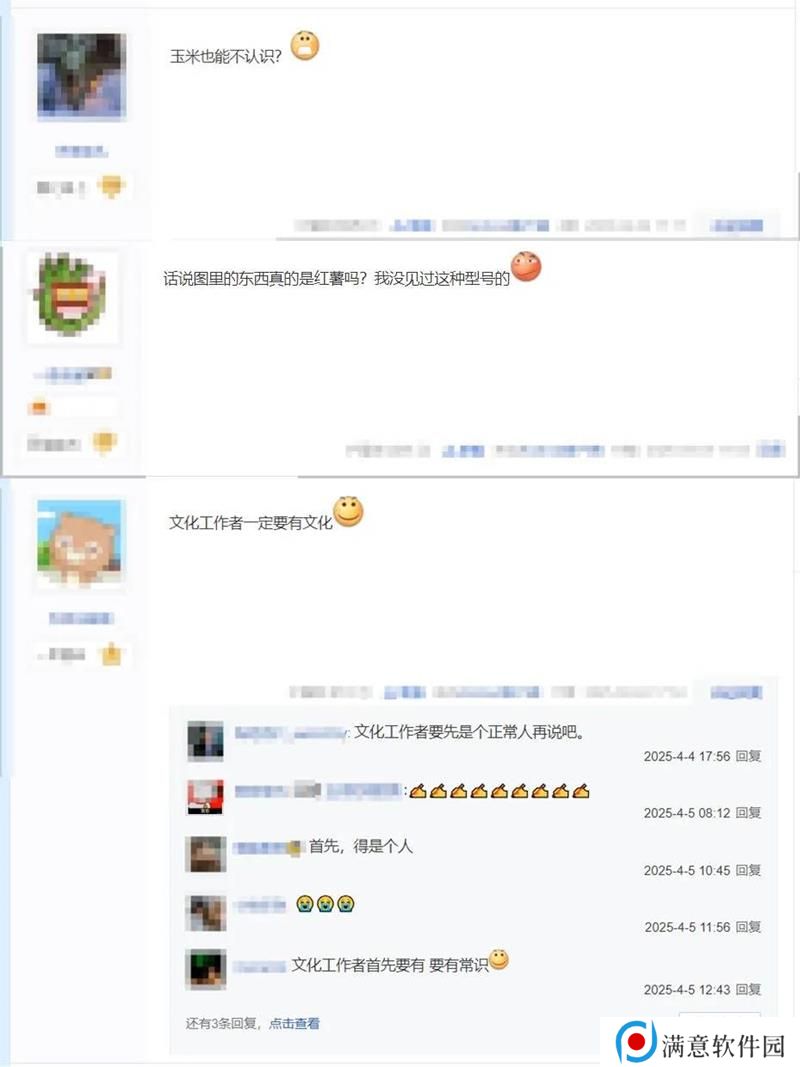Click 回复 next to 2025-4-4 17:56
800x1067 pixels.
tap(748, 756)
